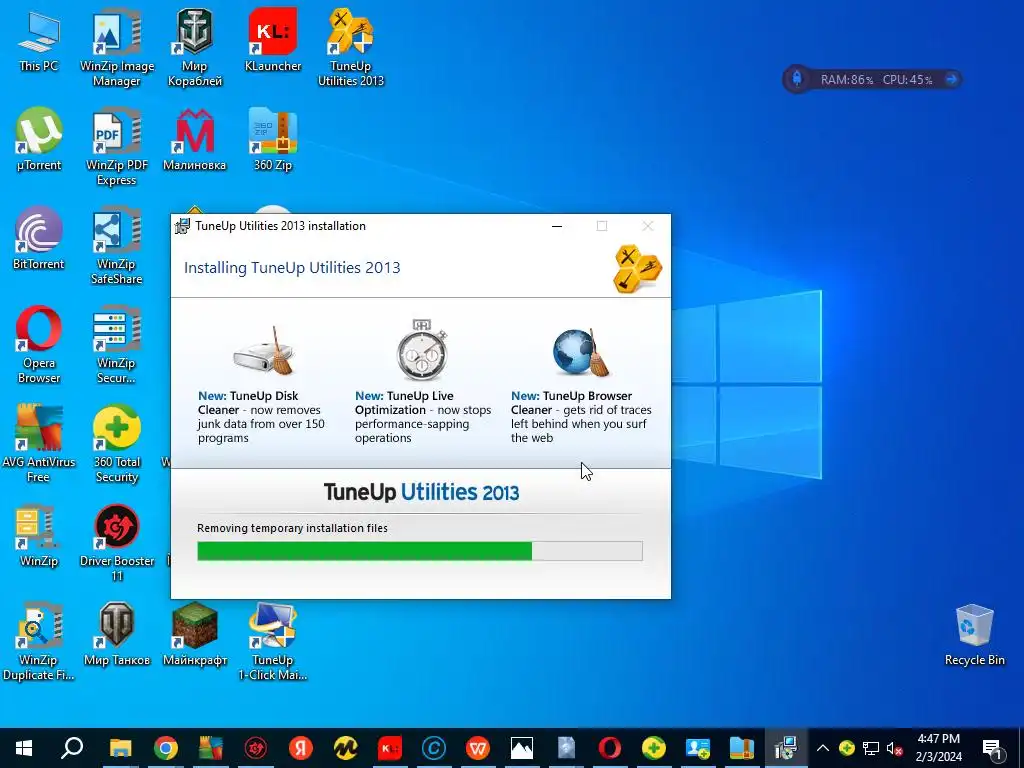The width and height of the screenshot is (1024, 768).
Task: Open the This PC desktop icon
Action: click(39, 41)
